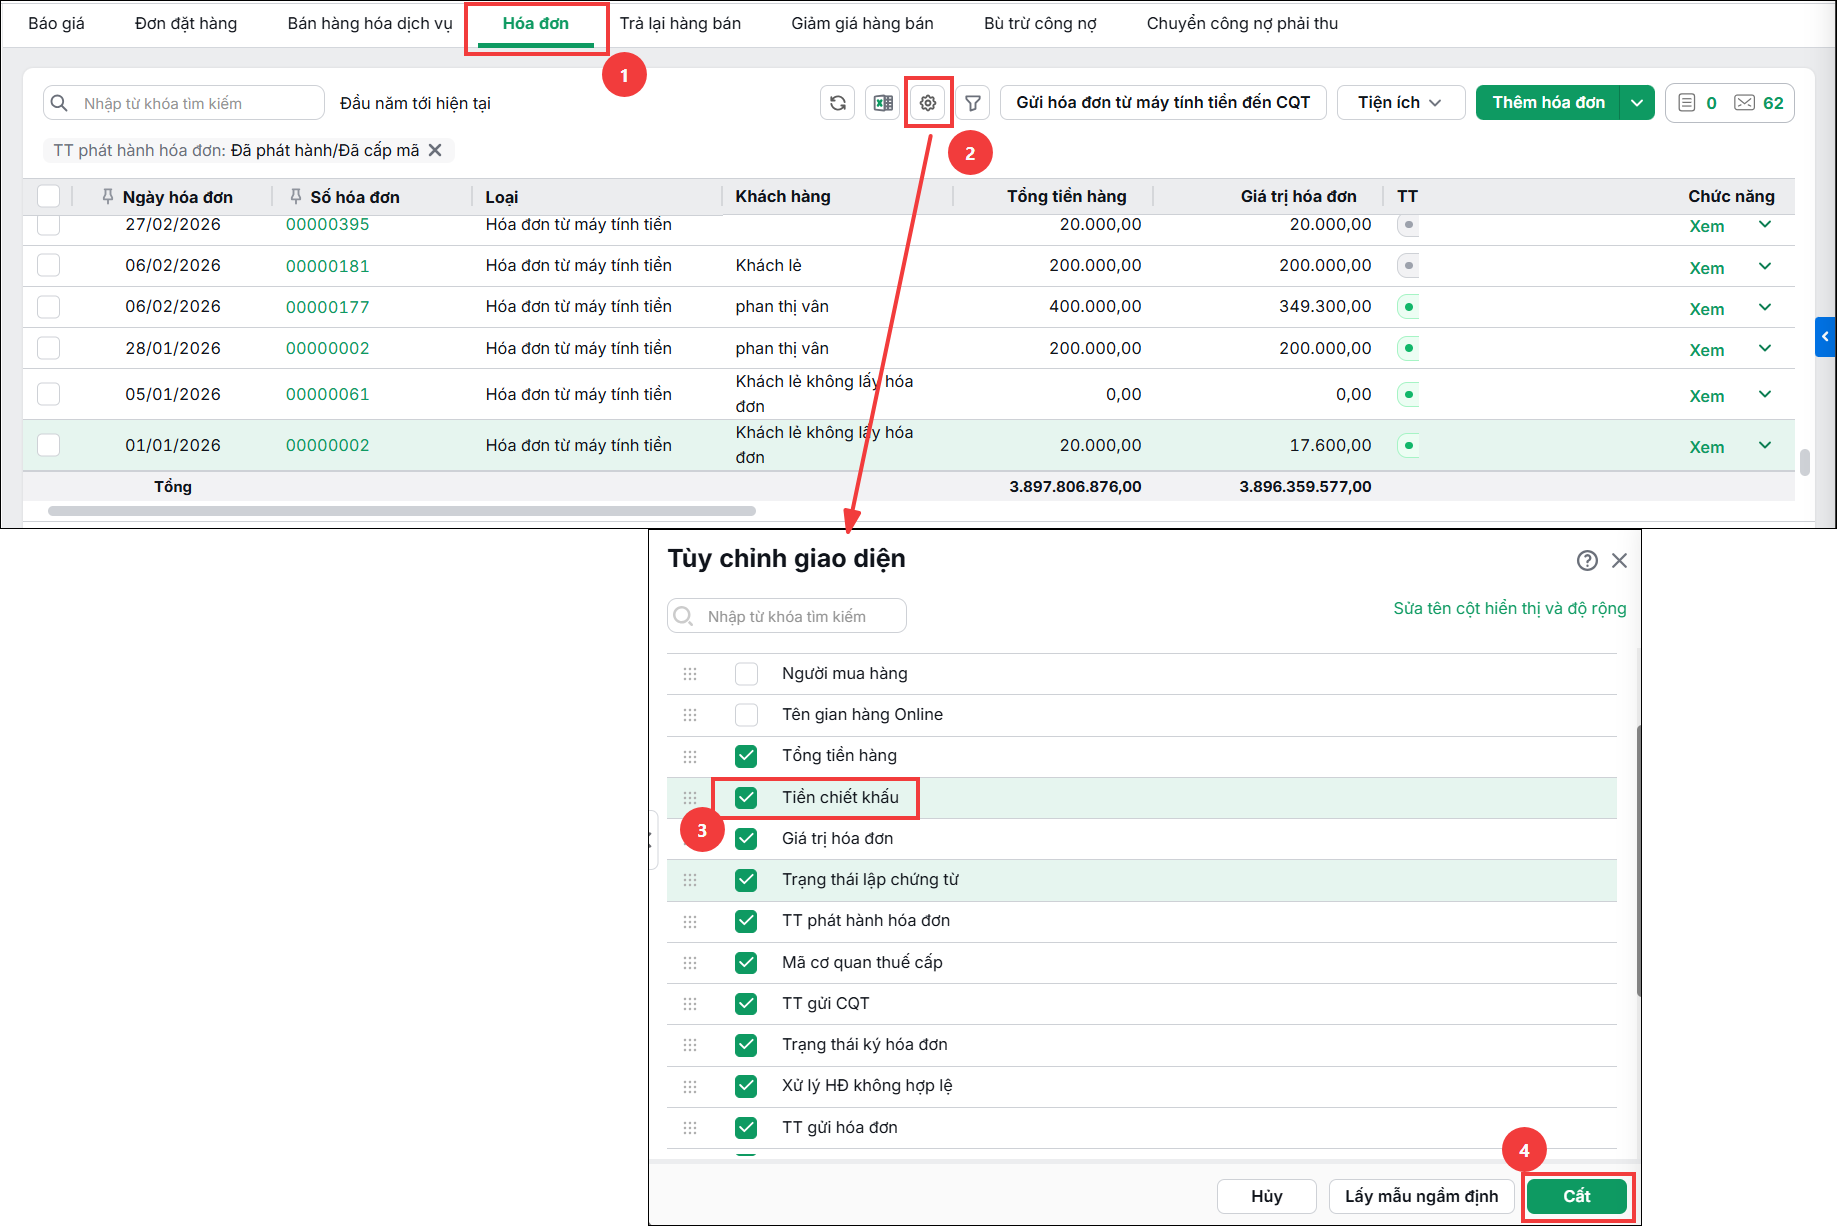Click the green Cất save button
This screenshot has width=1837, height=1226.
(1577, 1196)
